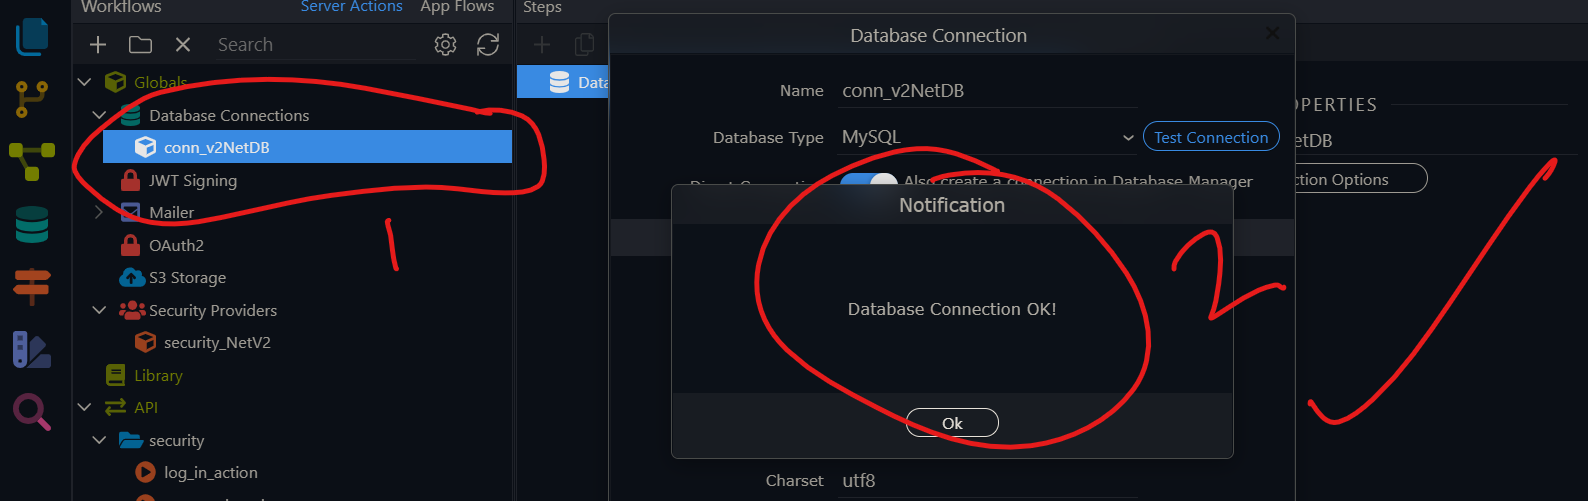Collapse the Security Providers node
This screenshot has width=1588, height=501.
(x=99, y=310)
